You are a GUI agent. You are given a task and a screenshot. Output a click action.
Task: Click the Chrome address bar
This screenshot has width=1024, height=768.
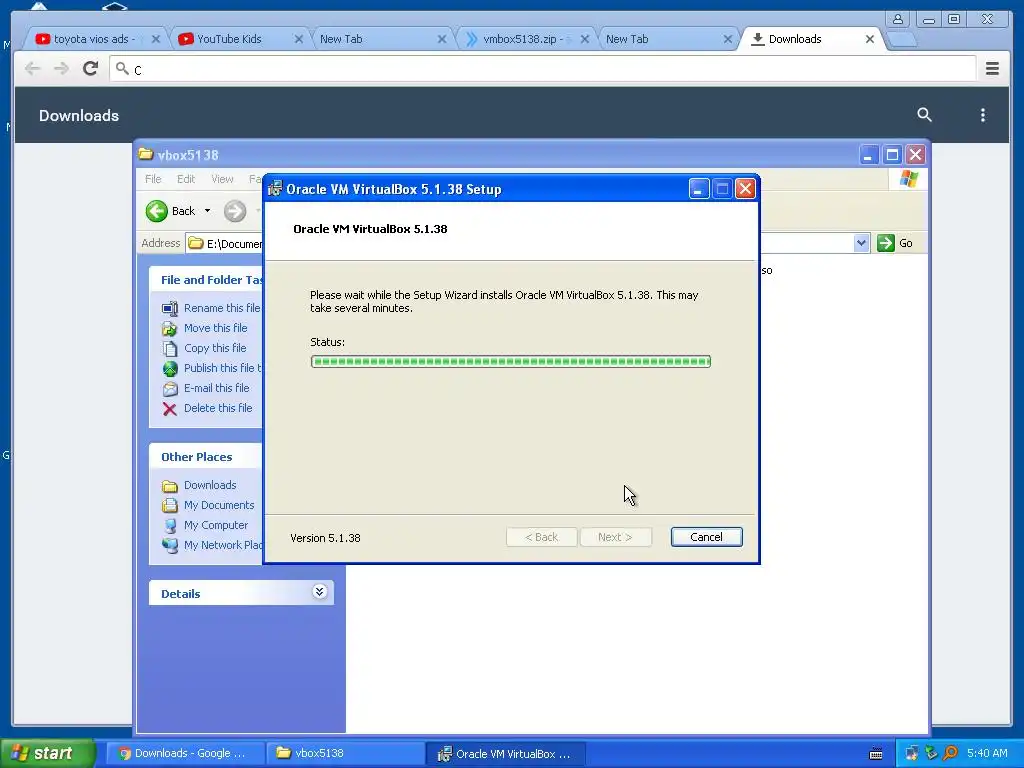pos(542,69)
